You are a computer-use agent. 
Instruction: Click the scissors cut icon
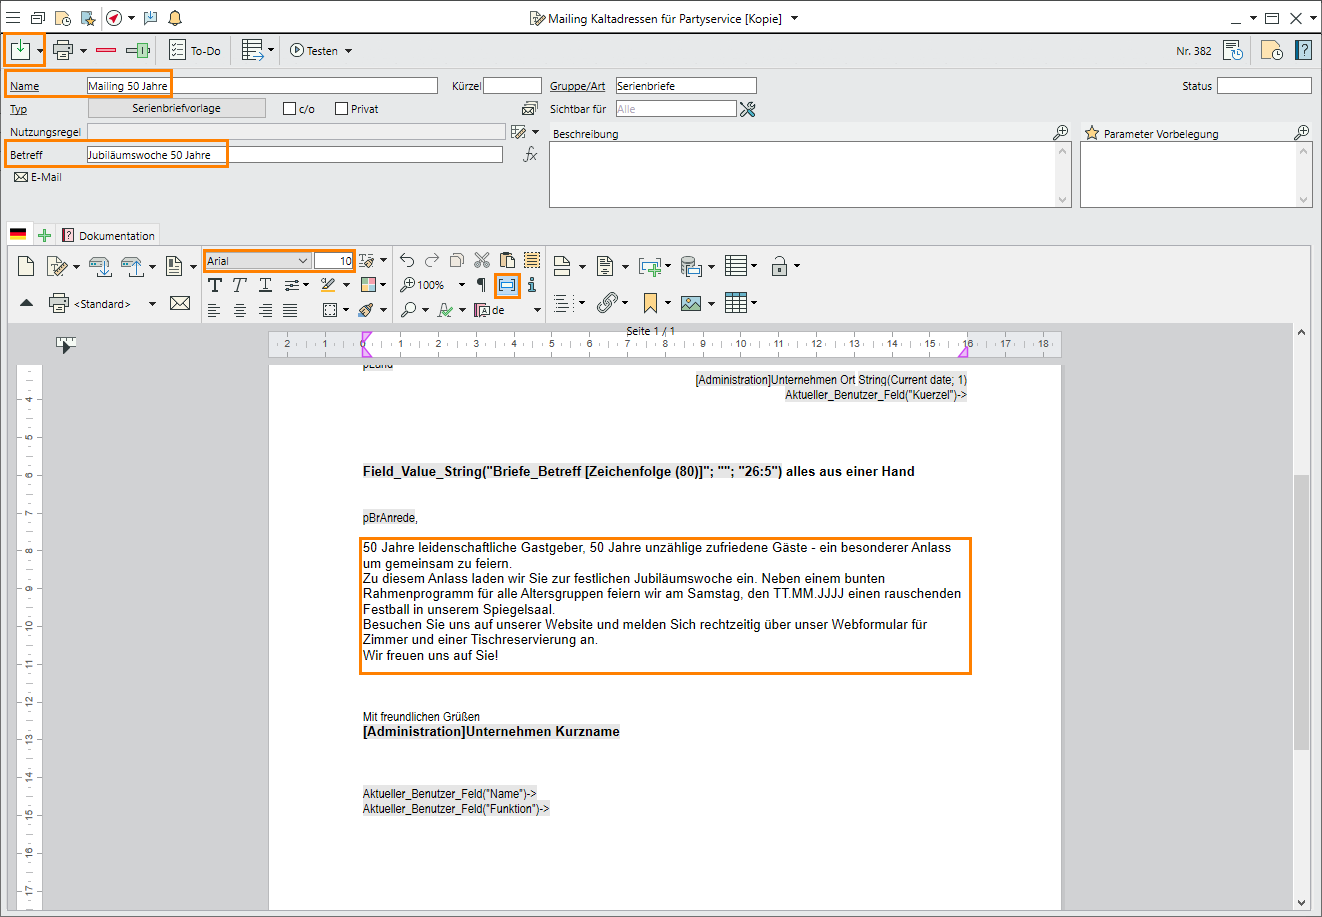[482, 261]
